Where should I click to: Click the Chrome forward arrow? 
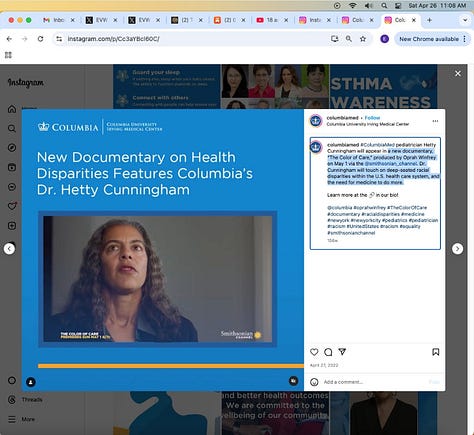(25, 39)
